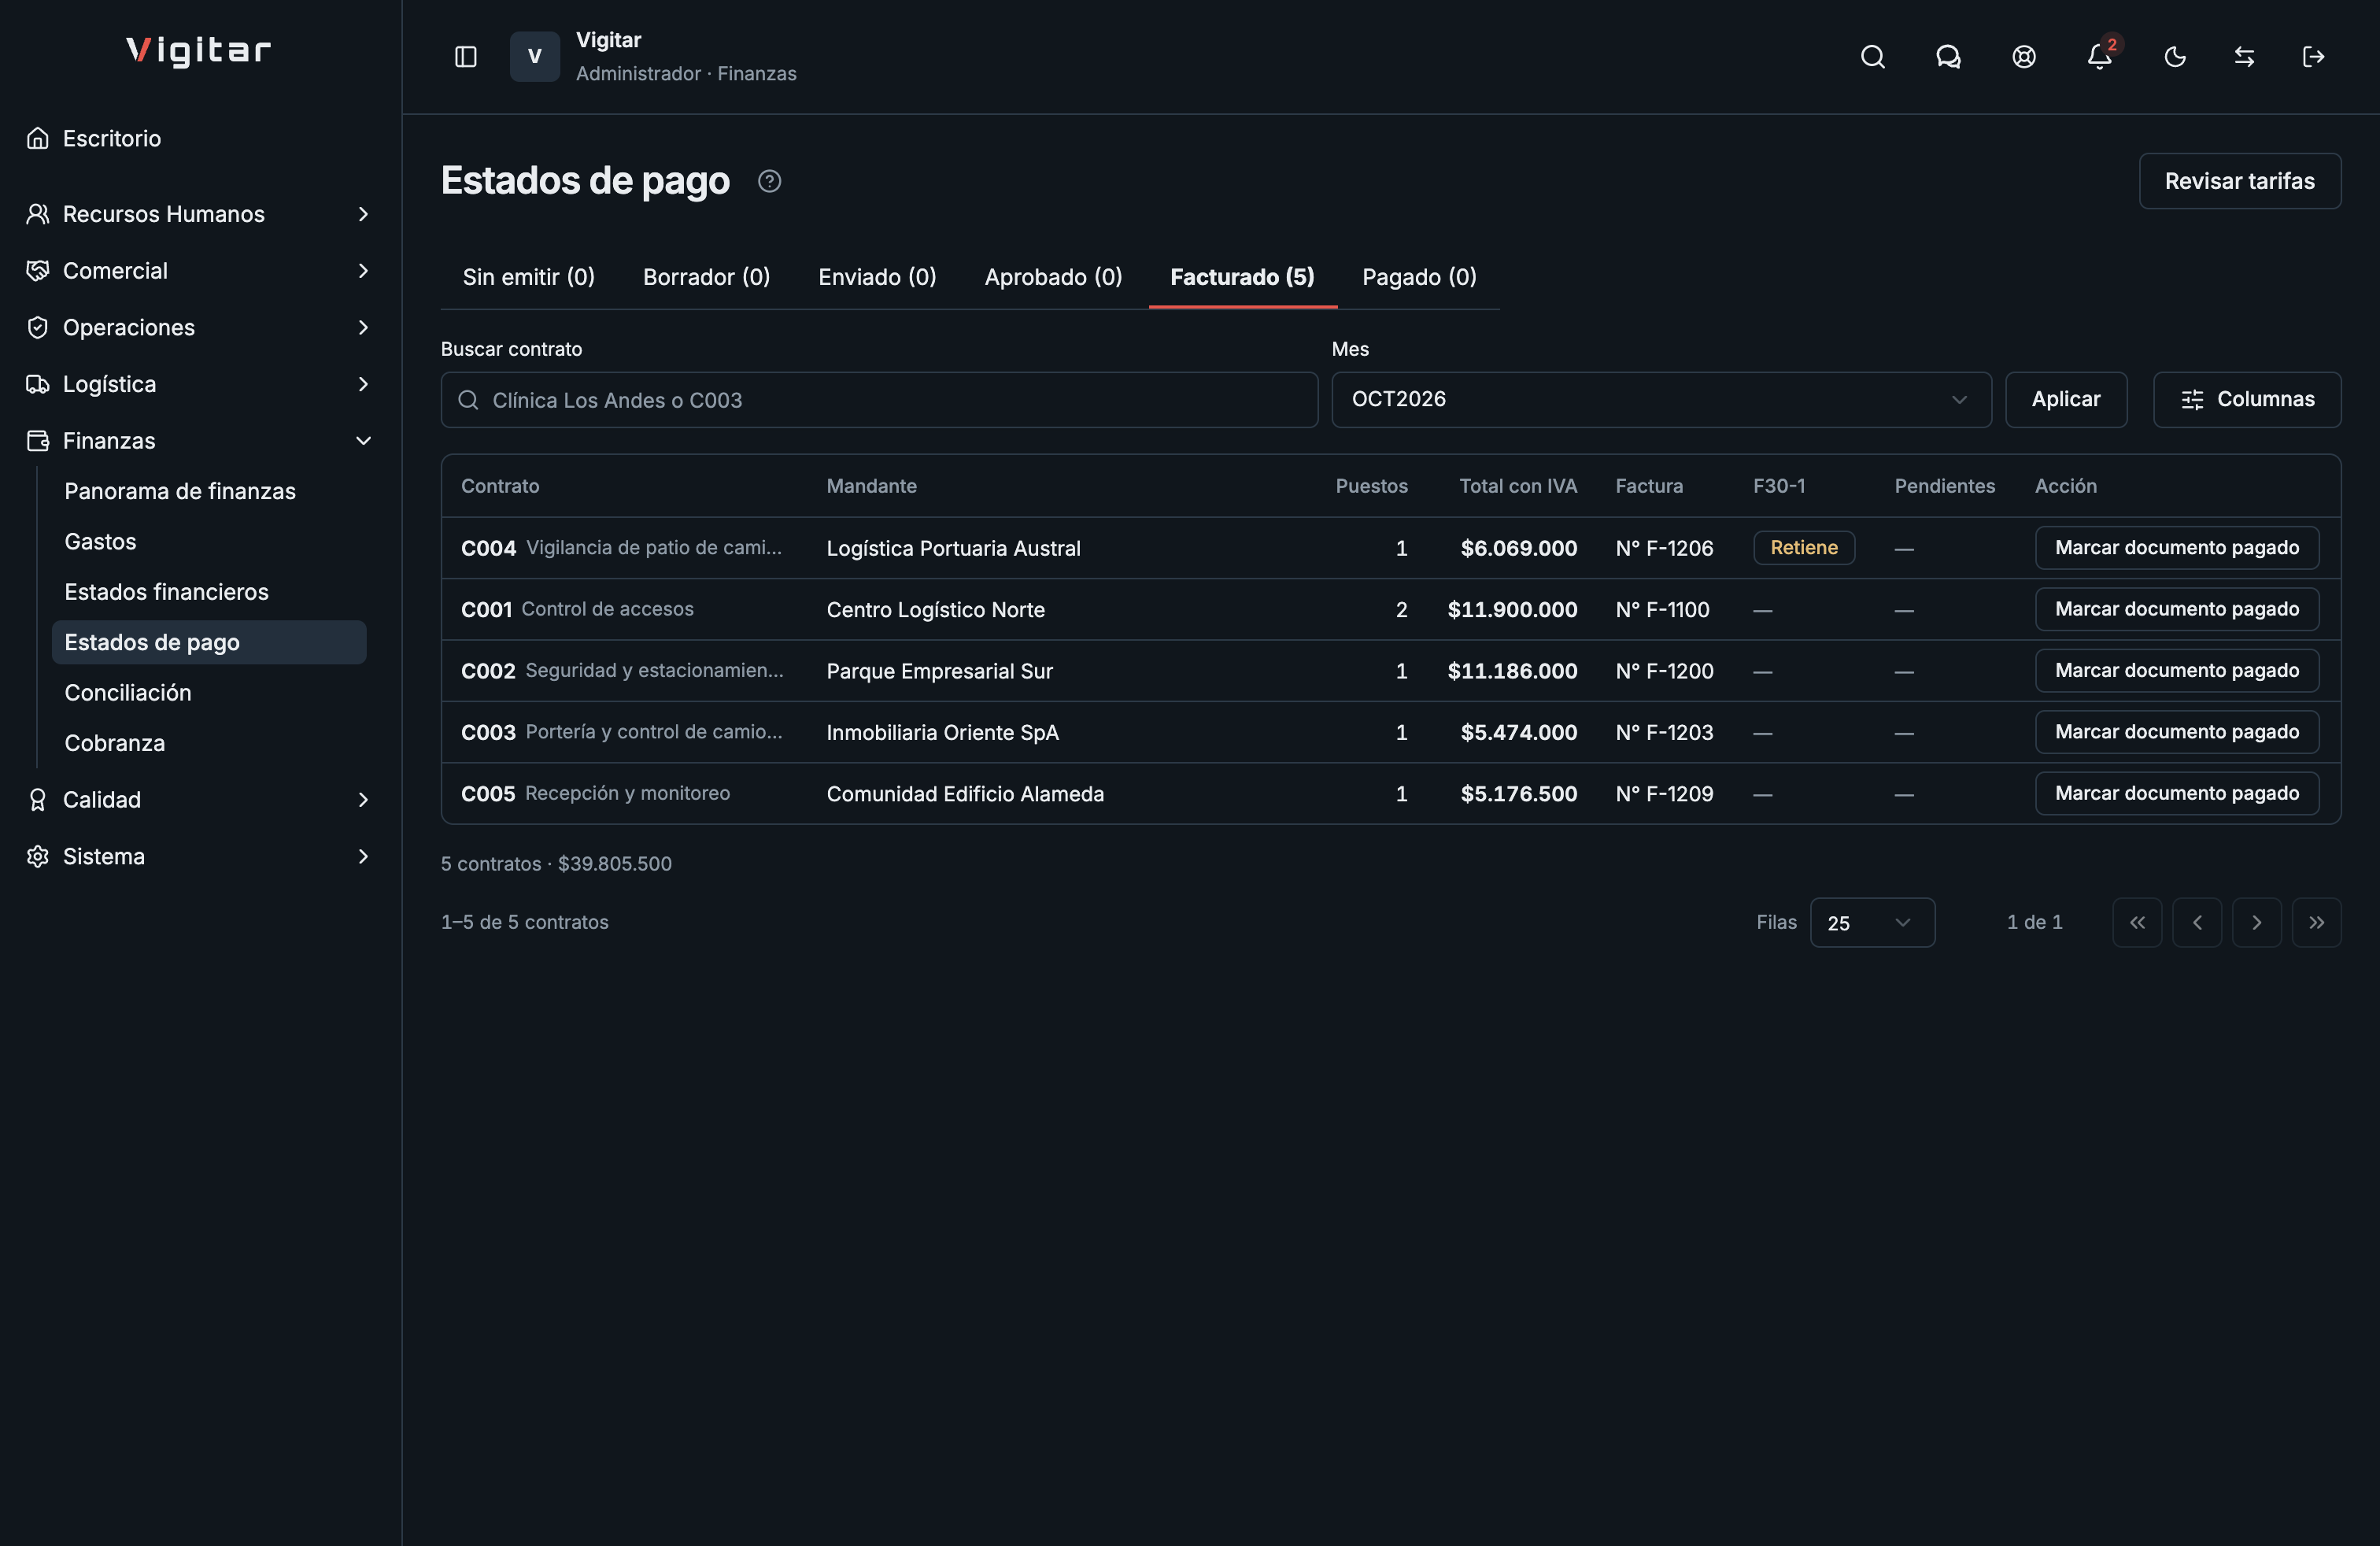Click the Revisar tarifas button
The image size is (2380, 1546).
tap(2239, 181)
